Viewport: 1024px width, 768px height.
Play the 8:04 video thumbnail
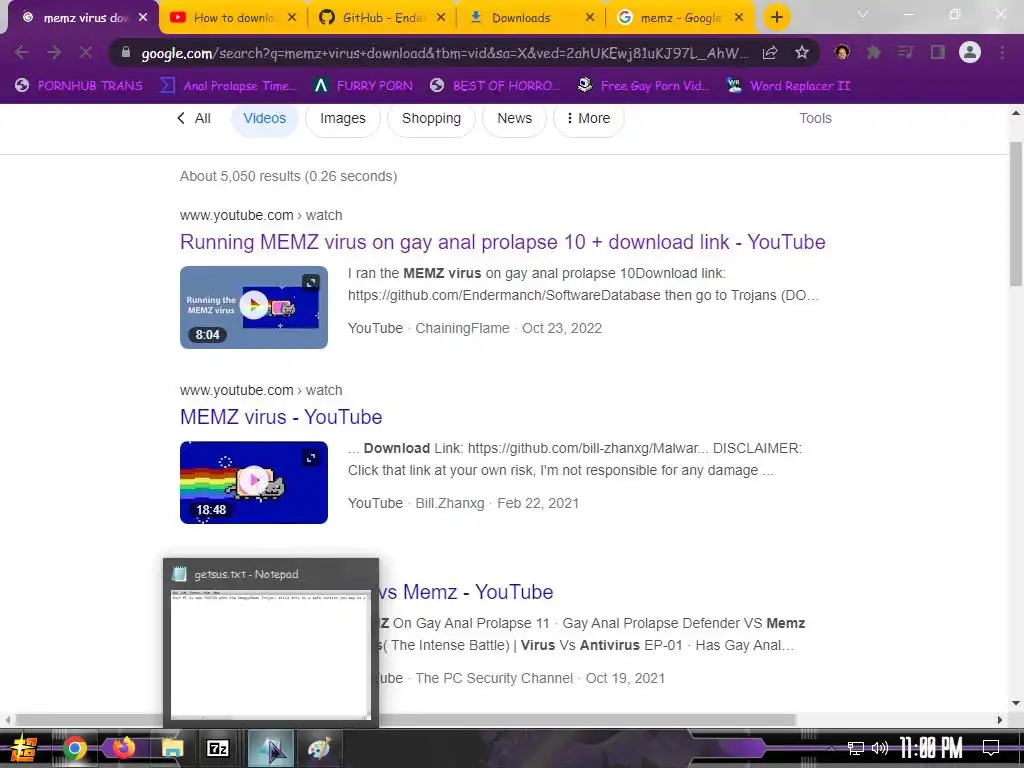[253, 307]
